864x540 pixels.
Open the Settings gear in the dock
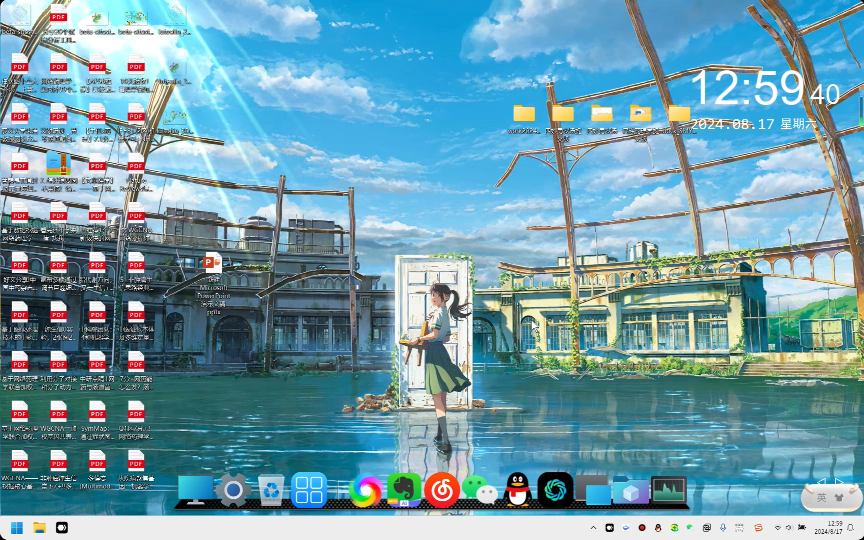233,489
